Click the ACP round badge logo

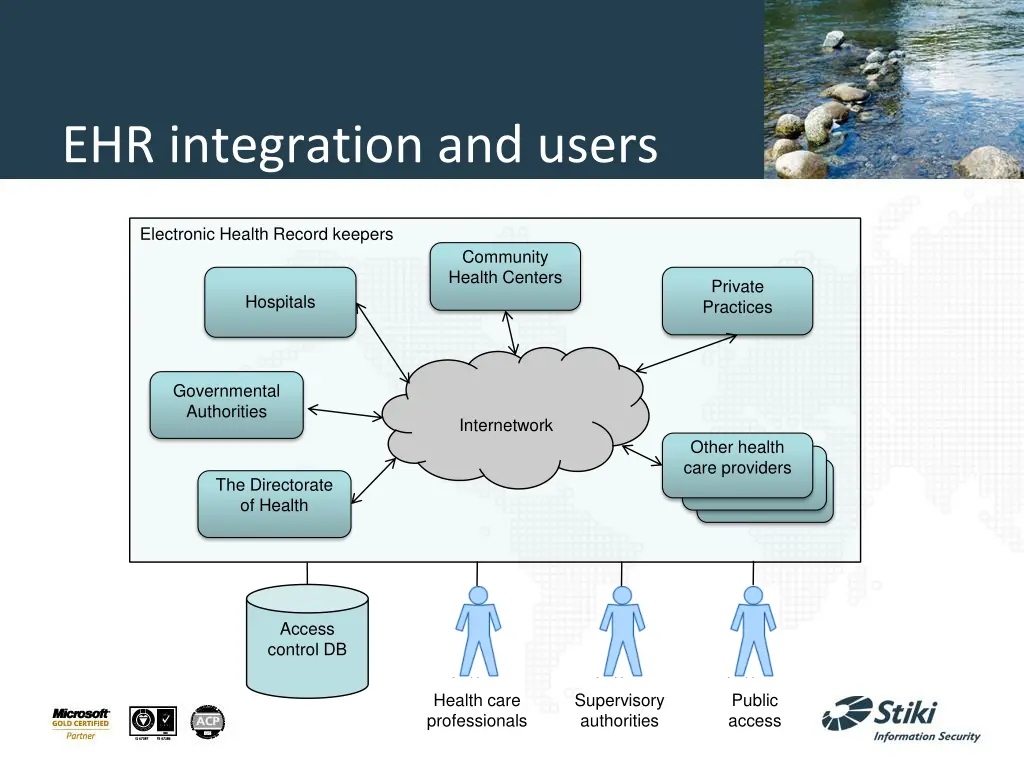coord(208,722)
